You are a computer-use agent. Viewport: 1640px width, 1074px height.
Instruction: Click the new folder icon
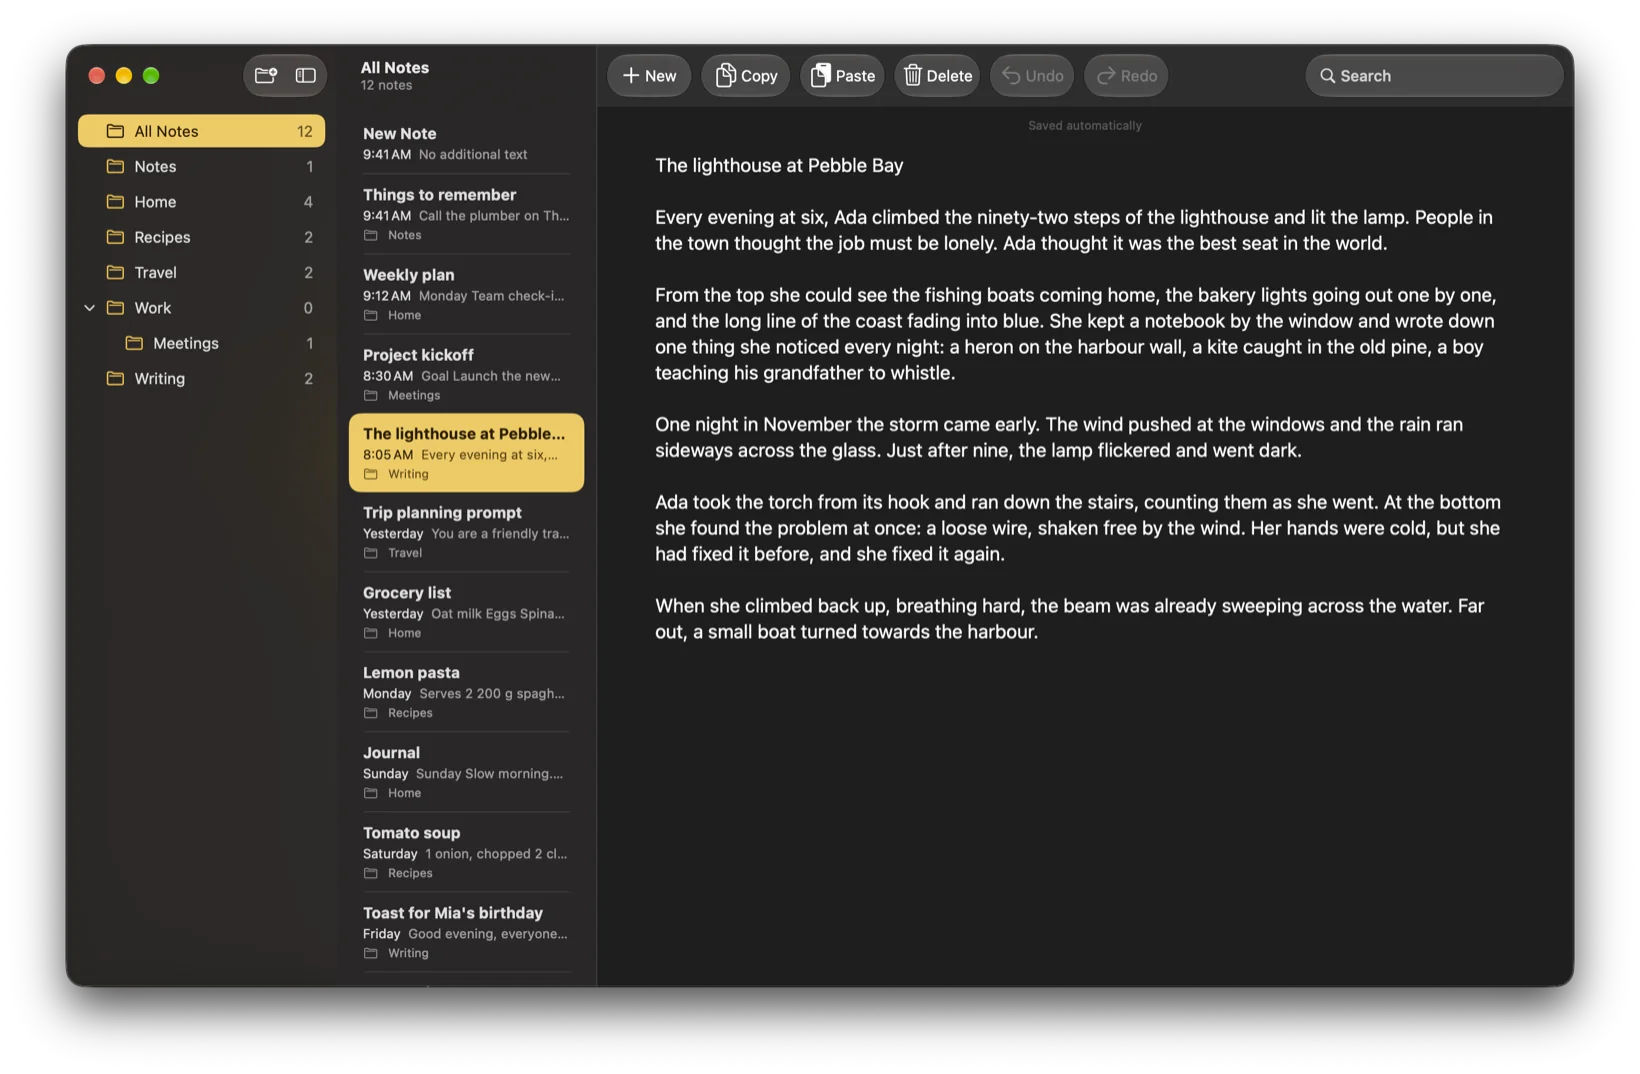coord(266,76)
